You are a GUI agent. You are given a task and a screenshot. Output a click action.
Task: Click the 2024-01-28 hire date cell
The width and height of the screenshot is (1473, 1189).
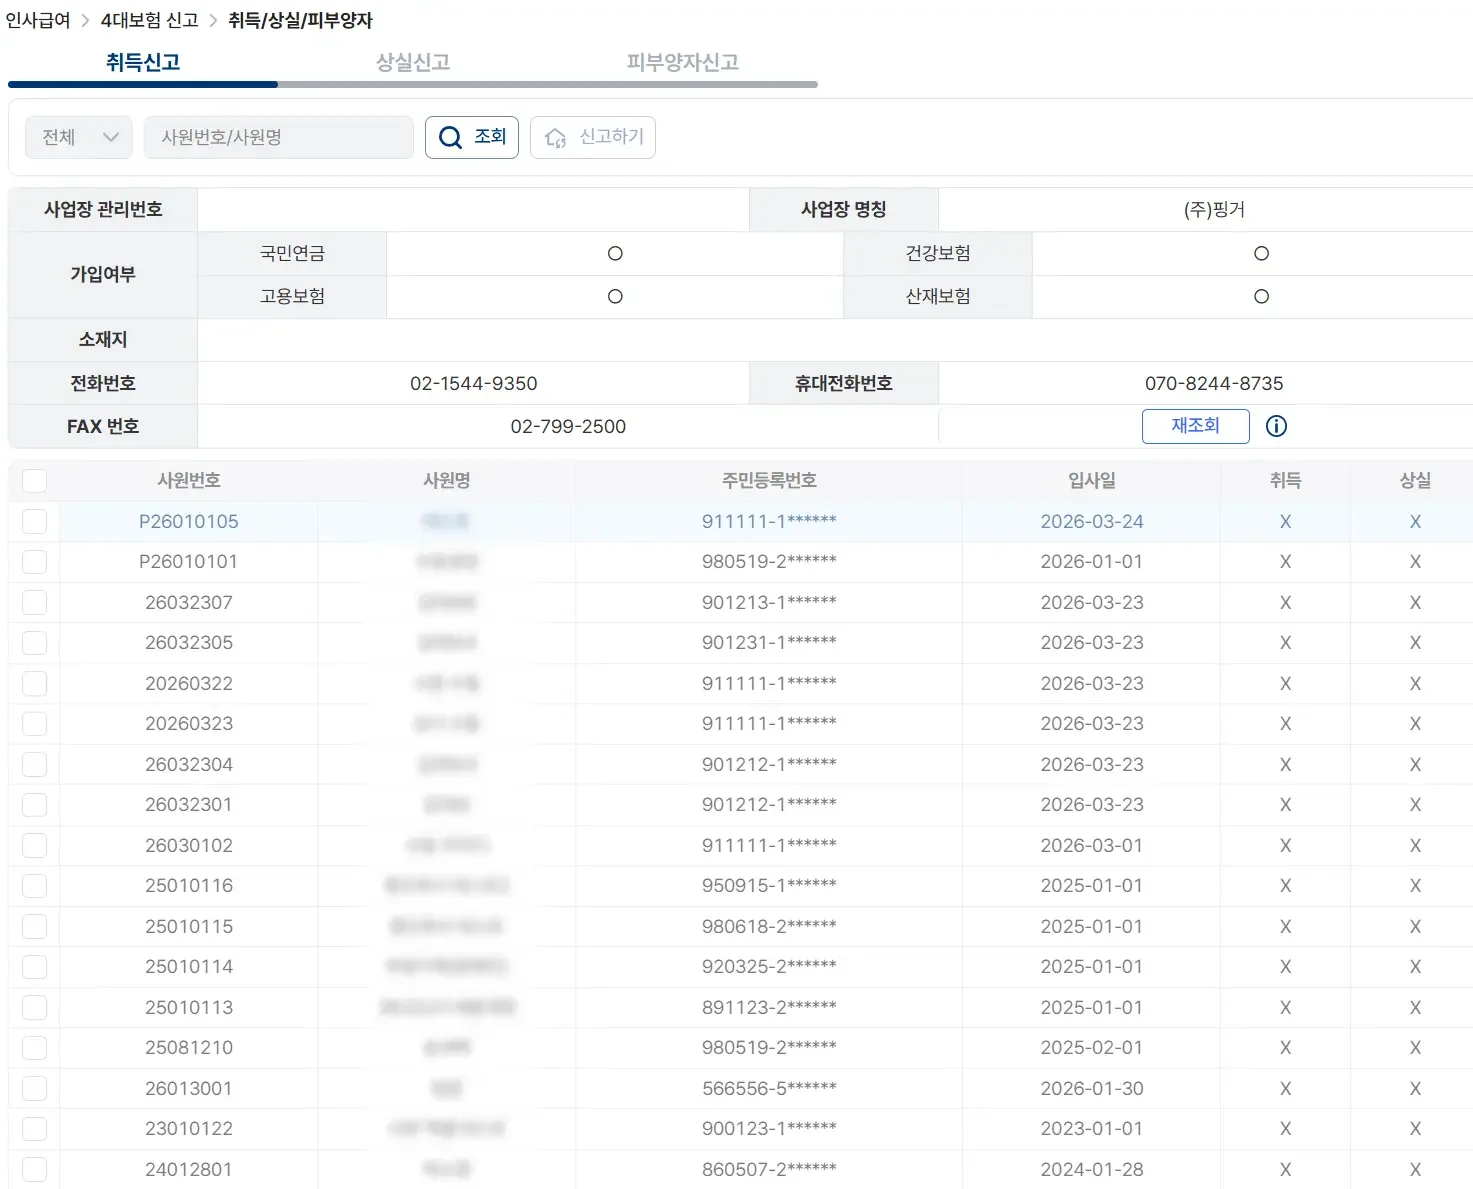(1091, 1169)
